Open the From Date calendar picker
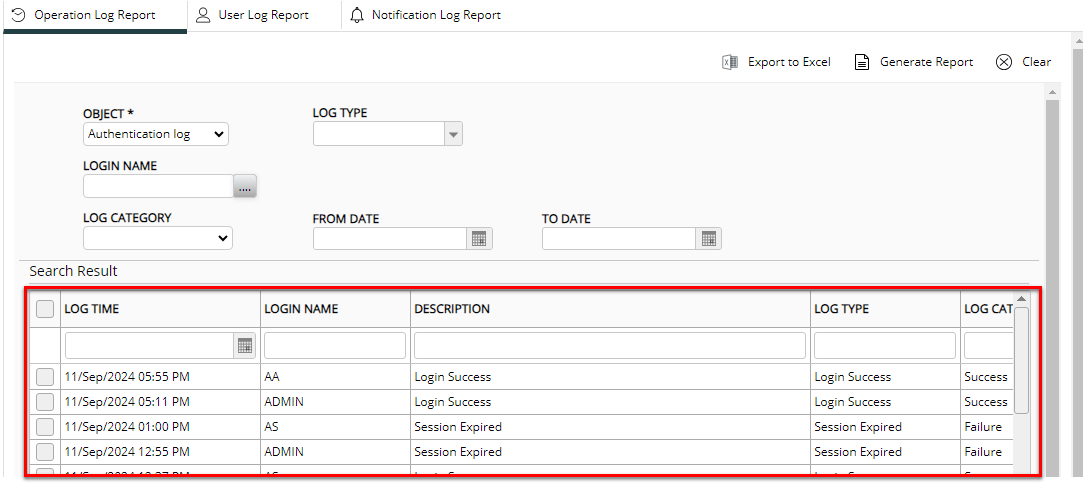 pos(479,239)
